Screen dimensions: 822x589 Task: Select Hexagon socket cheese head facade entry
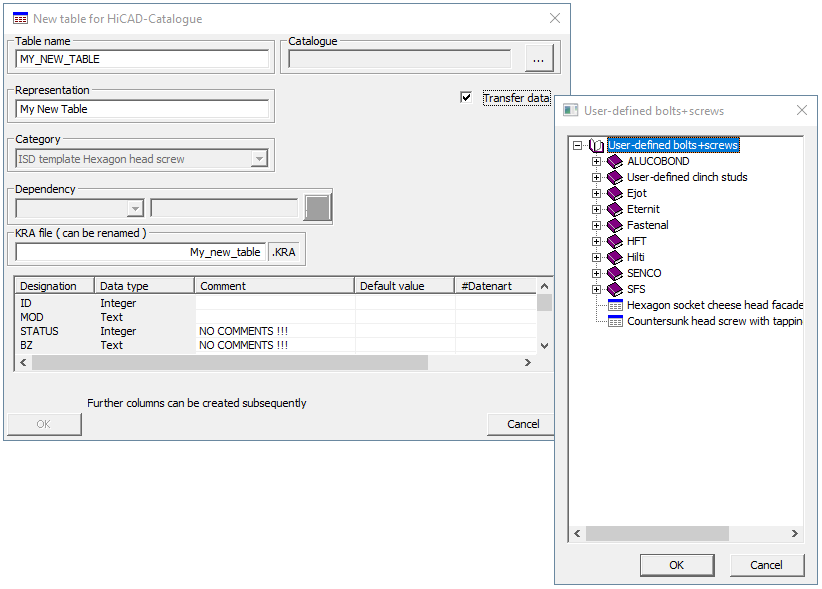(715, 306)
